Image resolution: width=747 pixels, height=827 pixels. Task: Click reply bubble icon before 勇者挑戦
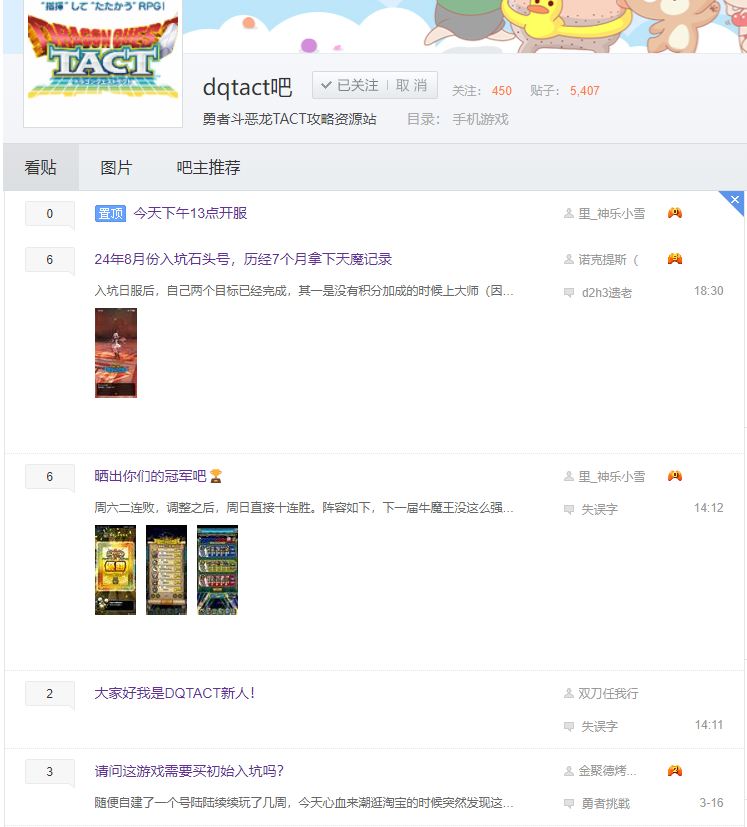569,804
